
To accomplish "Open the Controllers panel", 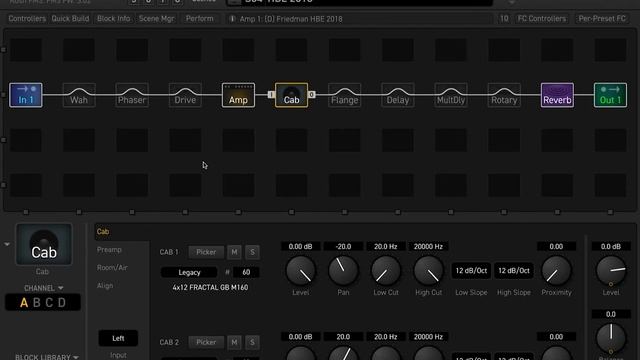I will [27, 19].
